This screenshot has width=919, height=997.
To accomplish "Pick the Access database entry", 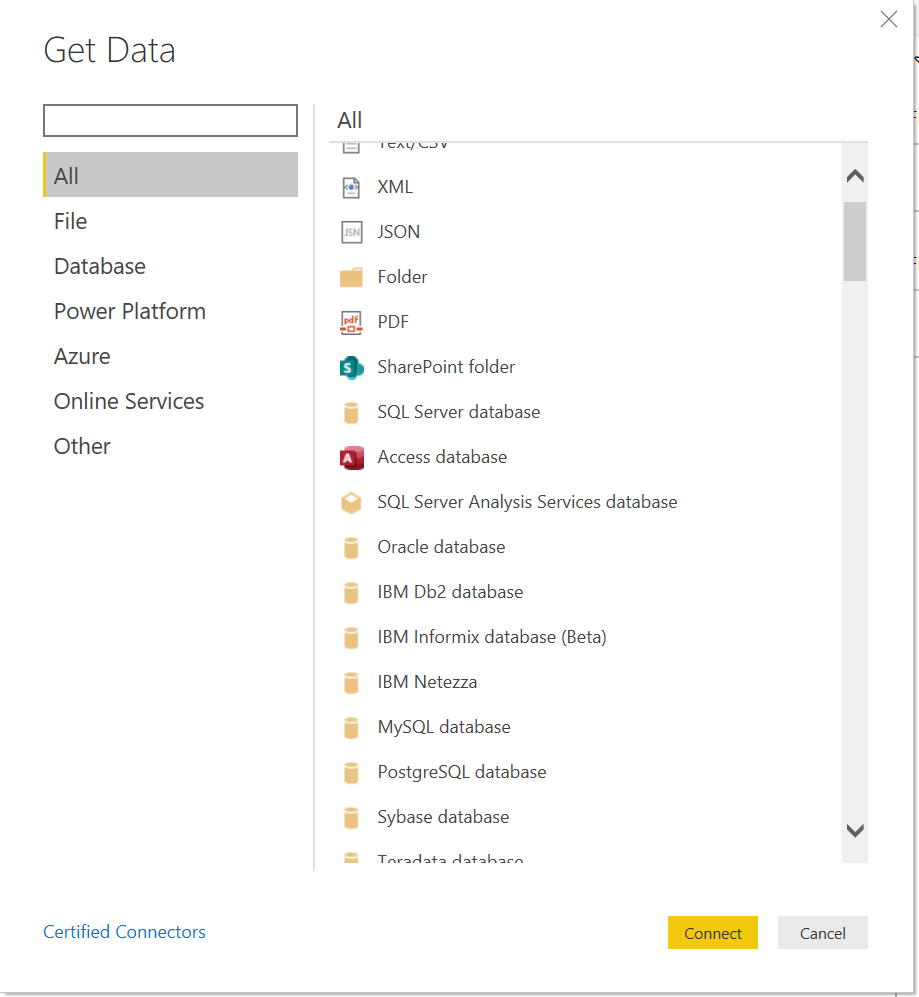I will [x=442, y=457].
